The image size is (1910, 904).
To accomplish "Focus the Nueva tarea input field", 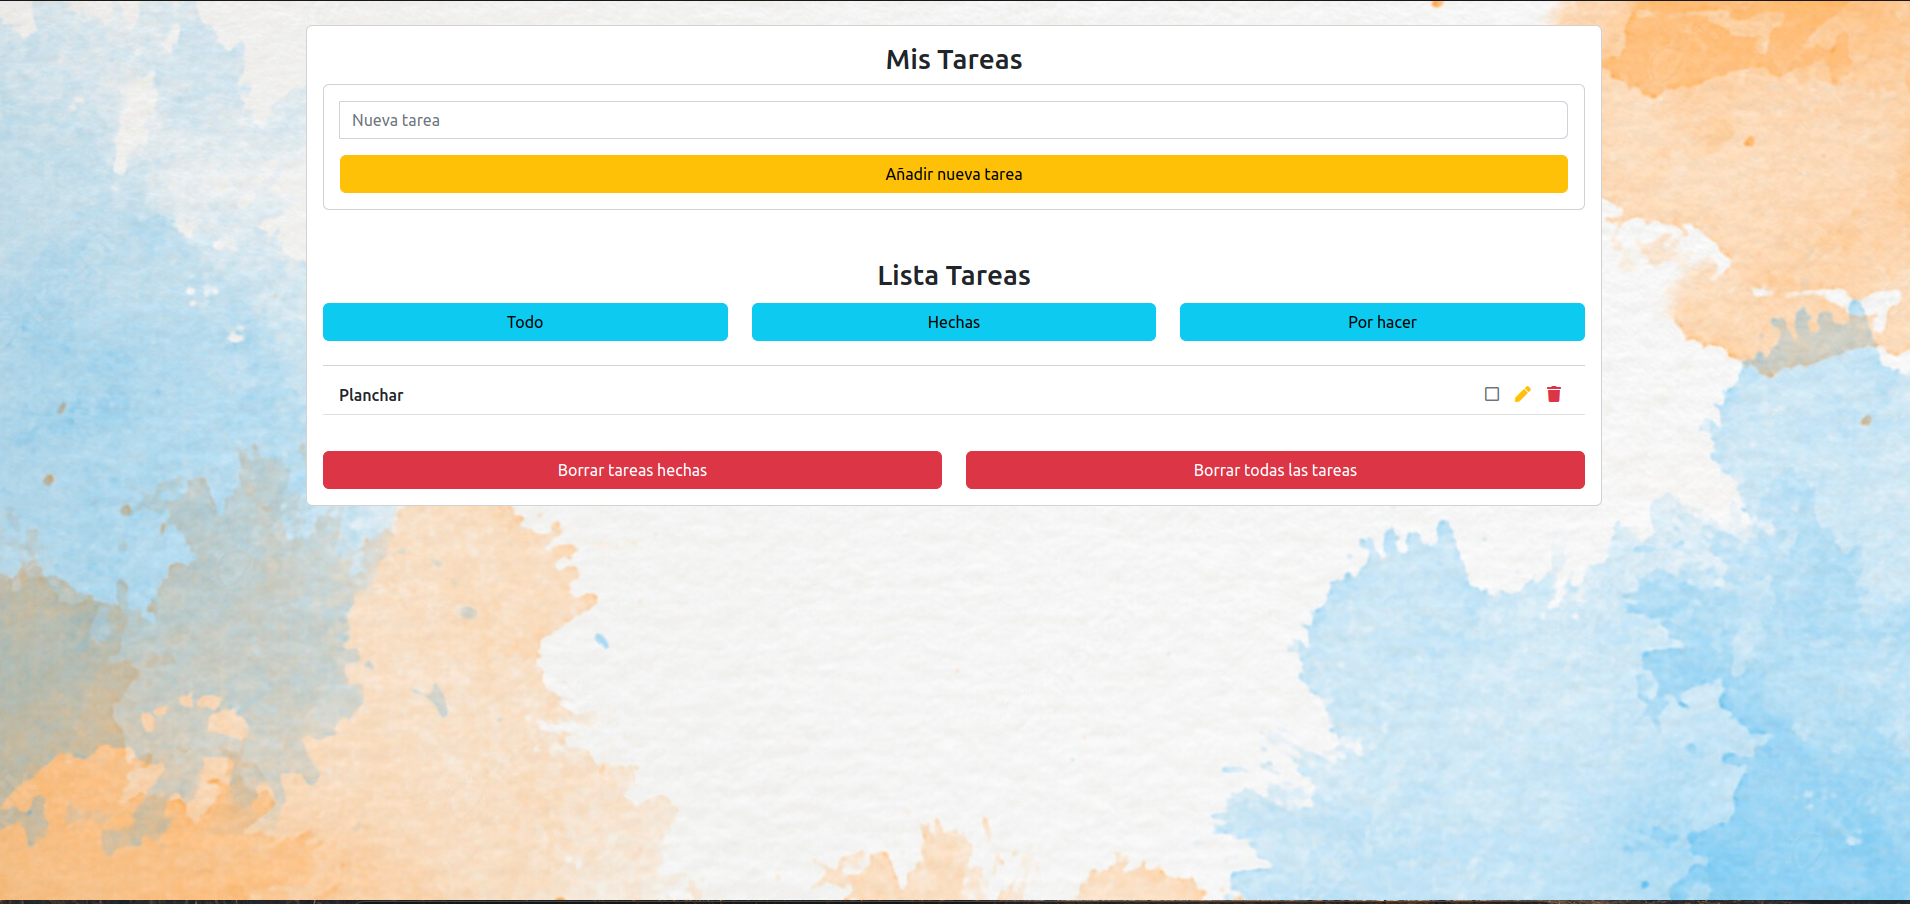I will (x=953, y=119).
